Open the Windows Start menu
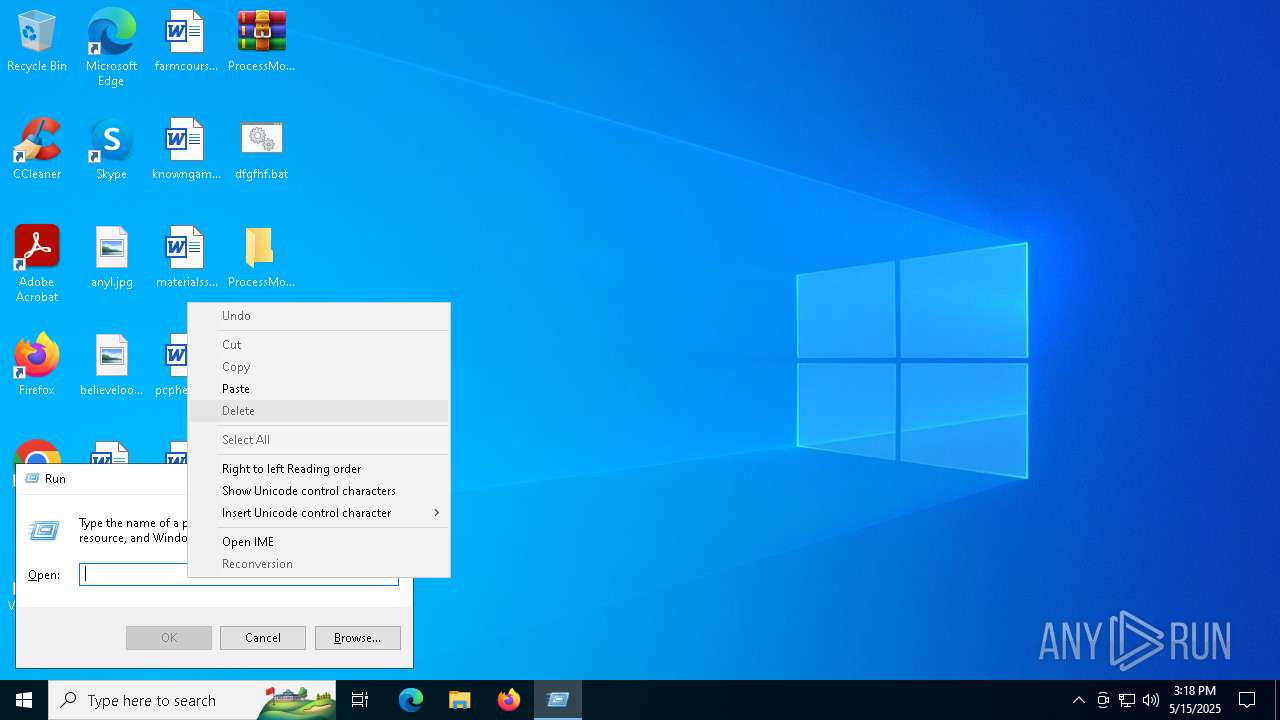1280x720 pixels. coord(24,700)
